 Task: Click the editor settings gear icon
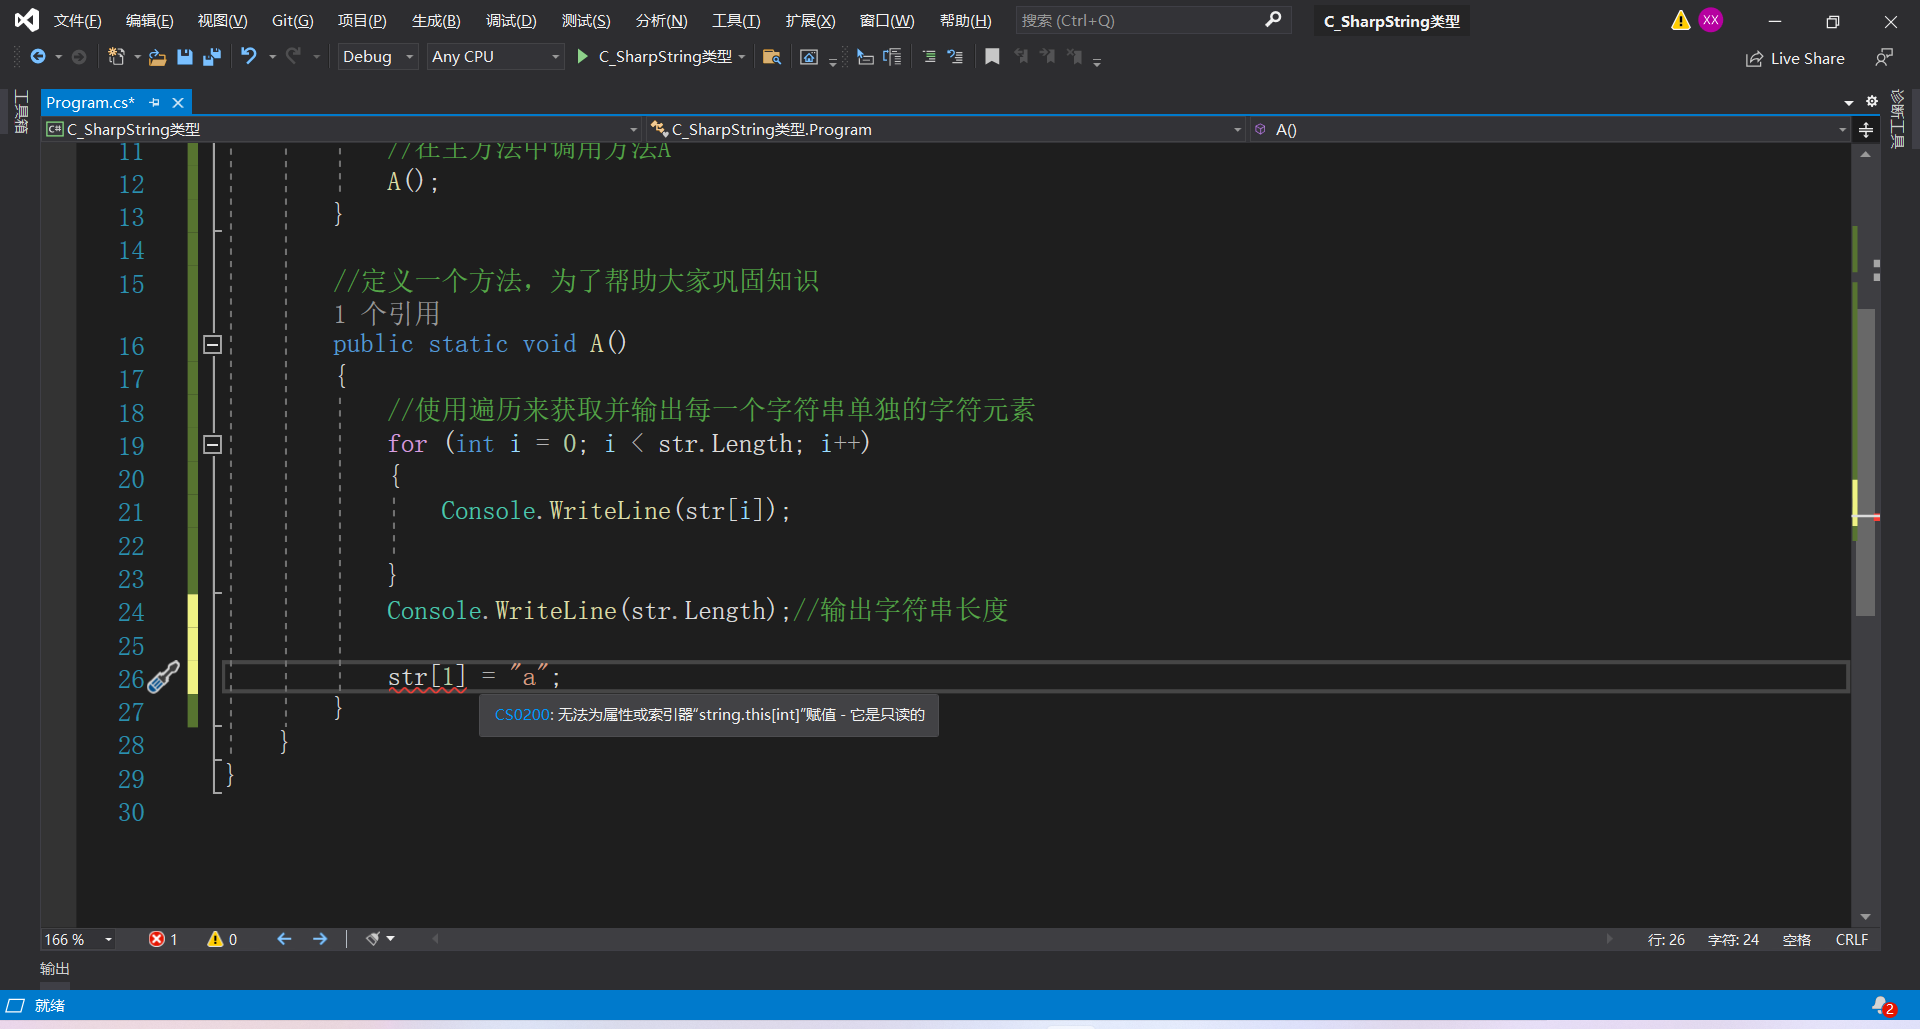pyautogui.click(x=1872, y=101)
